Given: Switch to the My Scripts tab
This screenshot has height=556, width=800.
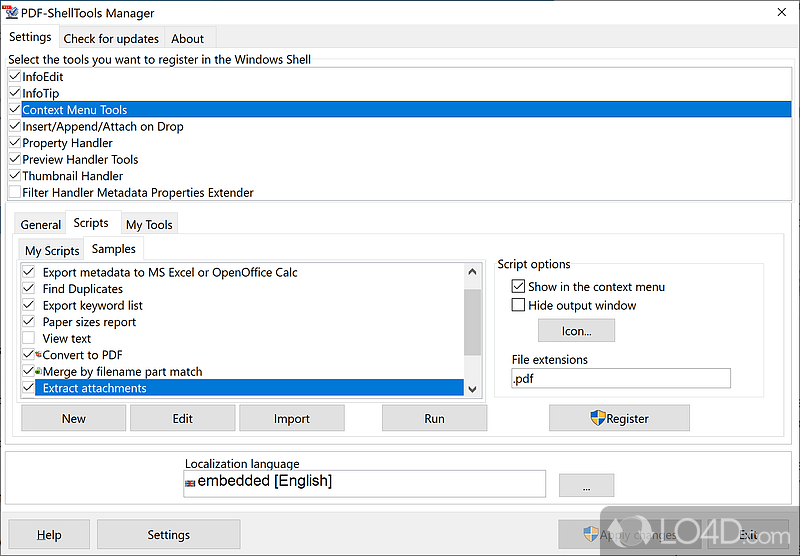Looking at the screenshot, I should click(x=52, y=250).
